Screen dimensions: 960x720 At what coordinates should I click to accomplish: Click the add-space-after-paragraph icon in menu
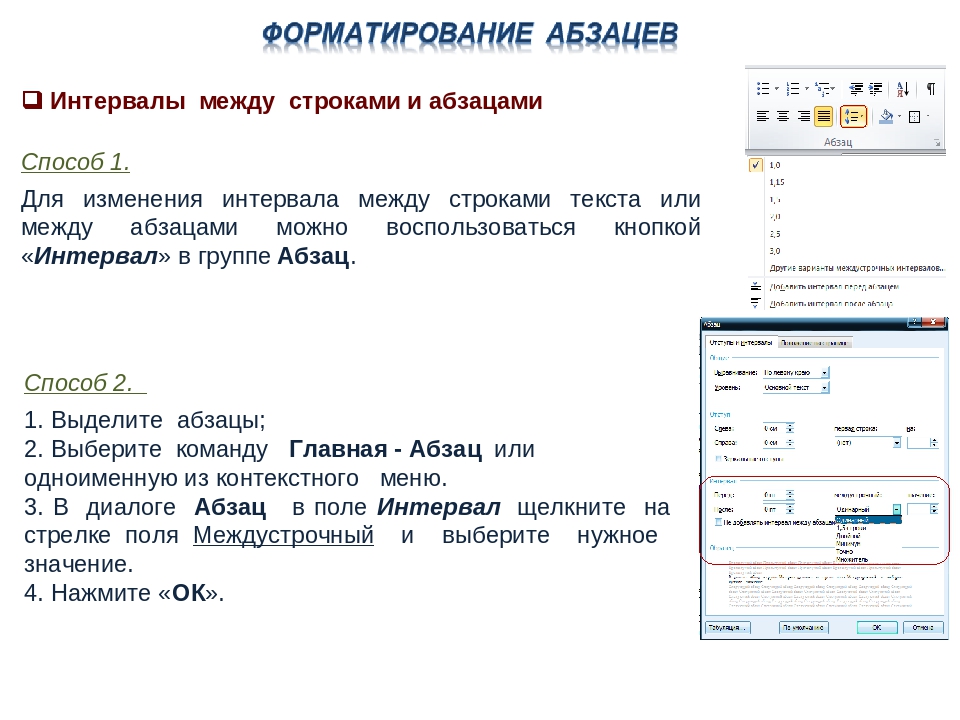(756, 302)
